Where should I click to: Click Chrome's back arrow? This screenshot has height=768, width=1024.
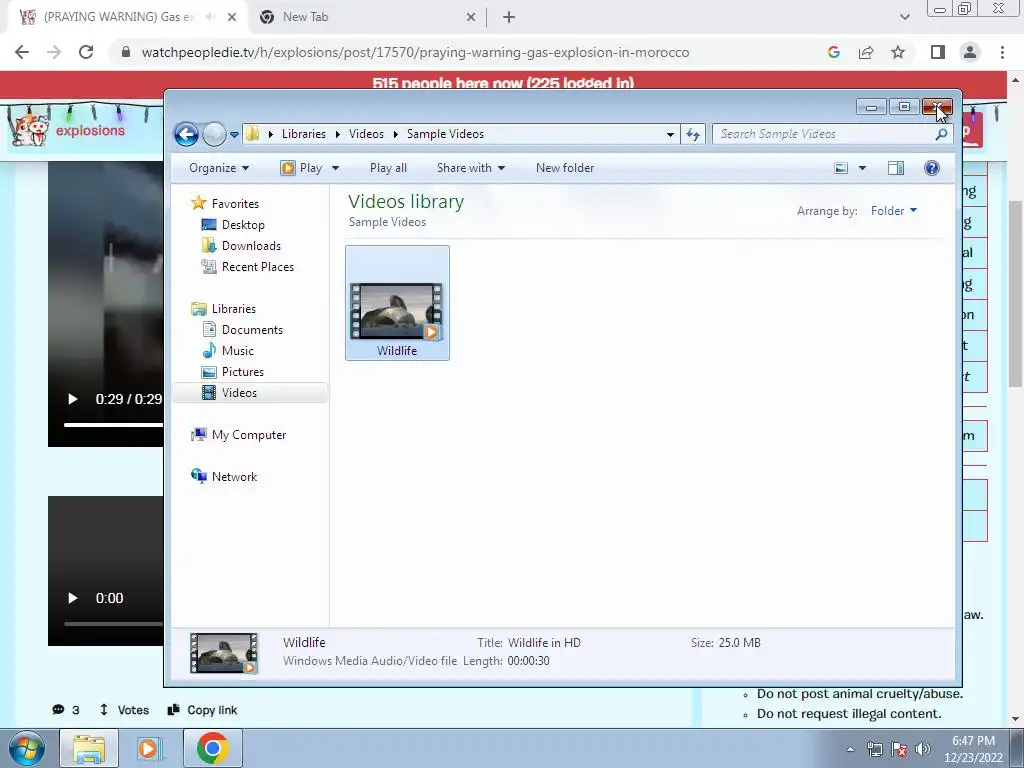22,52
